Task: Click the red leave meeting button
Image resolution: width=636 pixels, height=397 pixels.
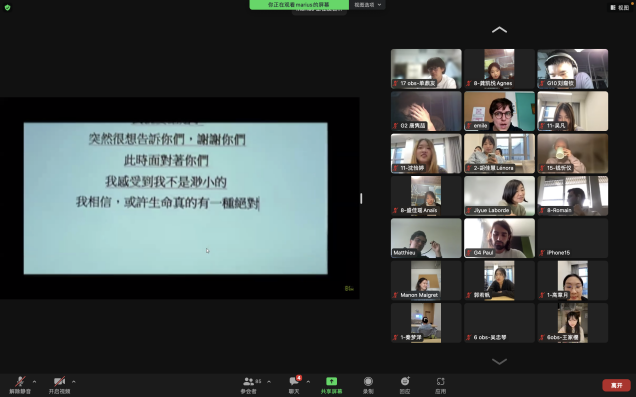Action: [x=617, y=385]
